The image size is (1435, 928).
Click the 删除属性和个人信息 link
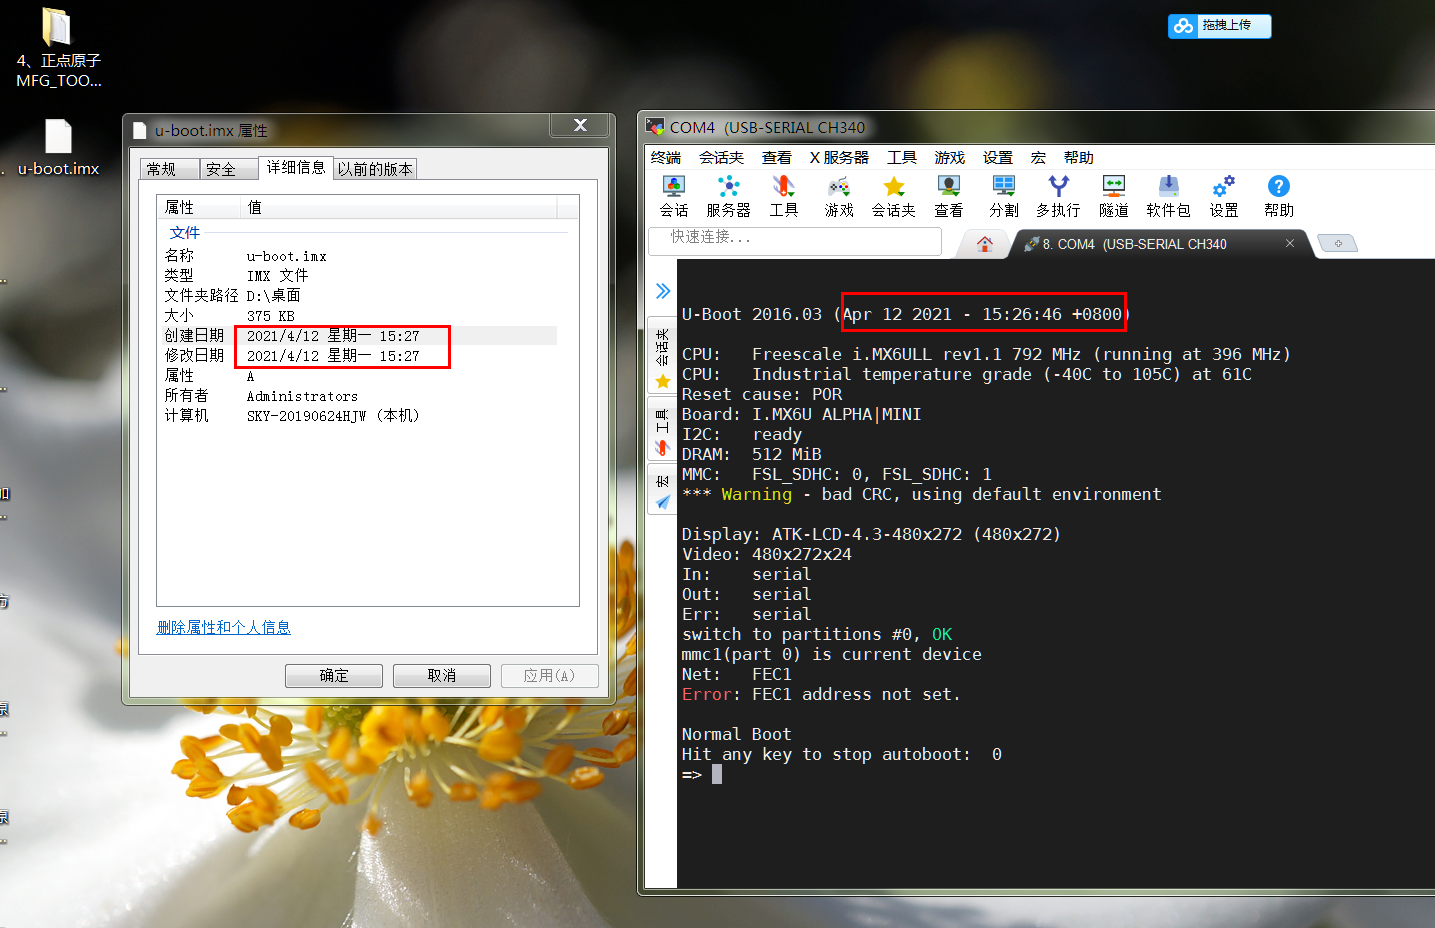click(x=223, y=627)
